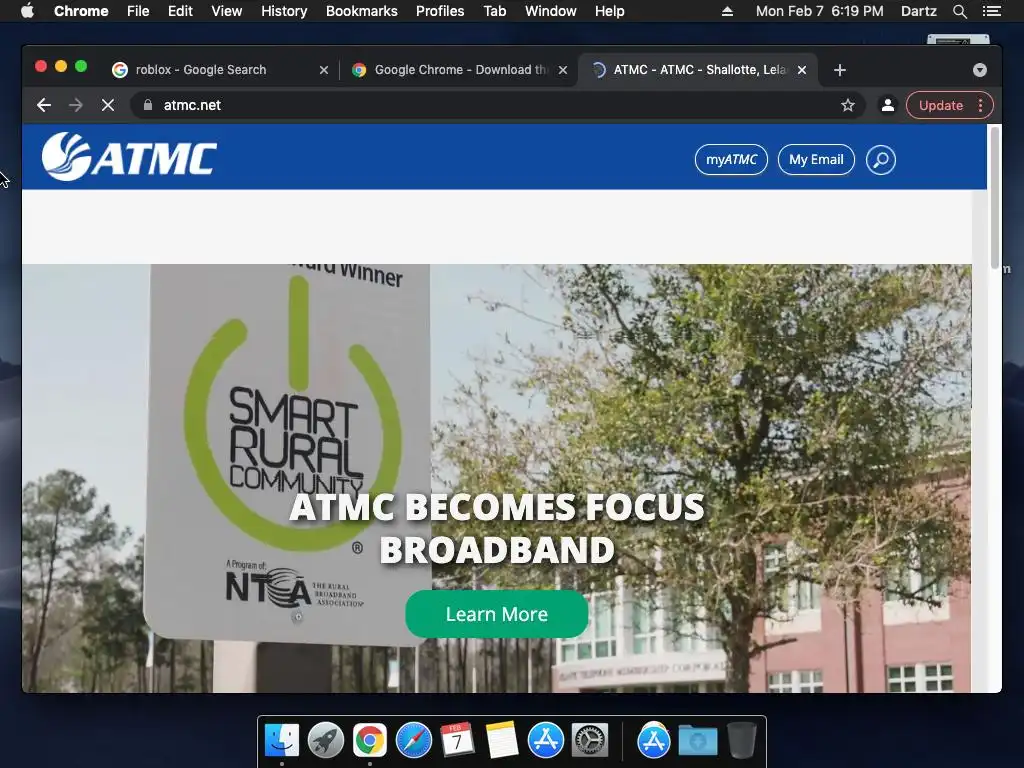Open the App Store icon beside Notes

click(545, 741)
